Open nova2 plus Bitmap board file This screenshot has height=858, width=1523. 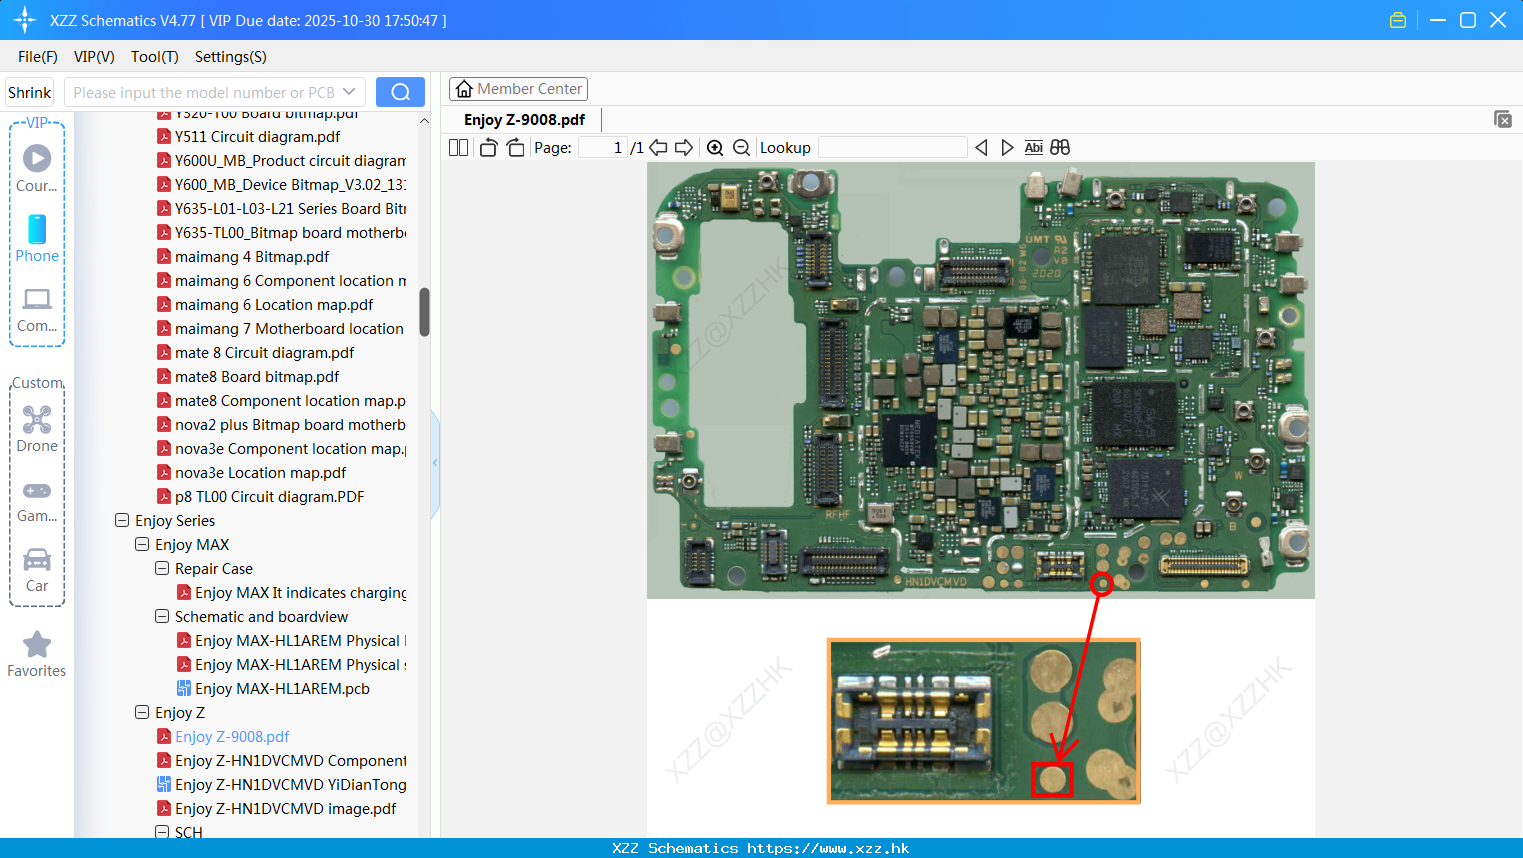[290, 424]
